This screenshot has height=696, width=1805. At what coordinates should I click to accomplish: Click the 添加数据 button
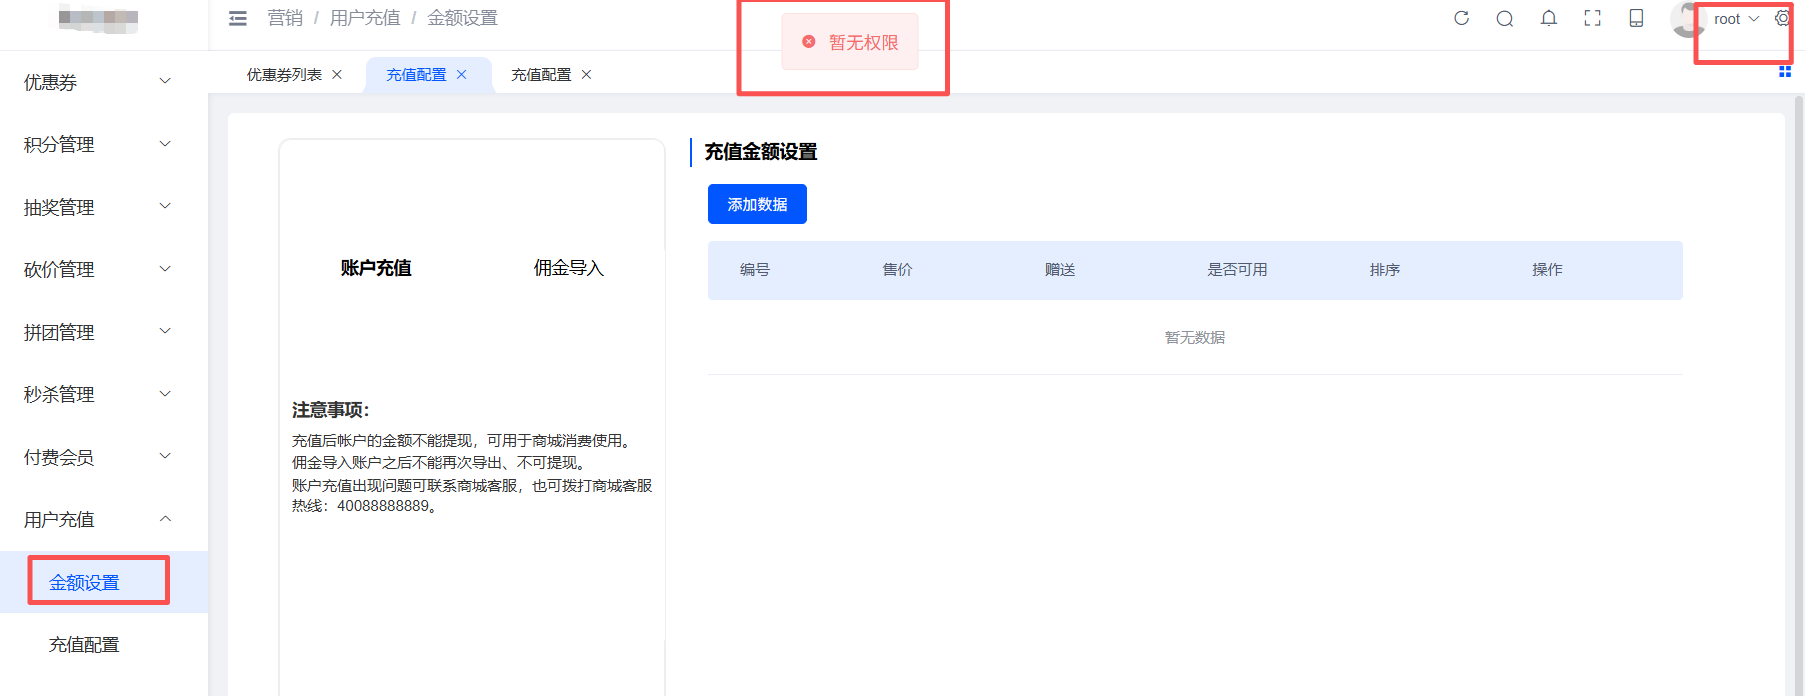click(x=757, y=204)
